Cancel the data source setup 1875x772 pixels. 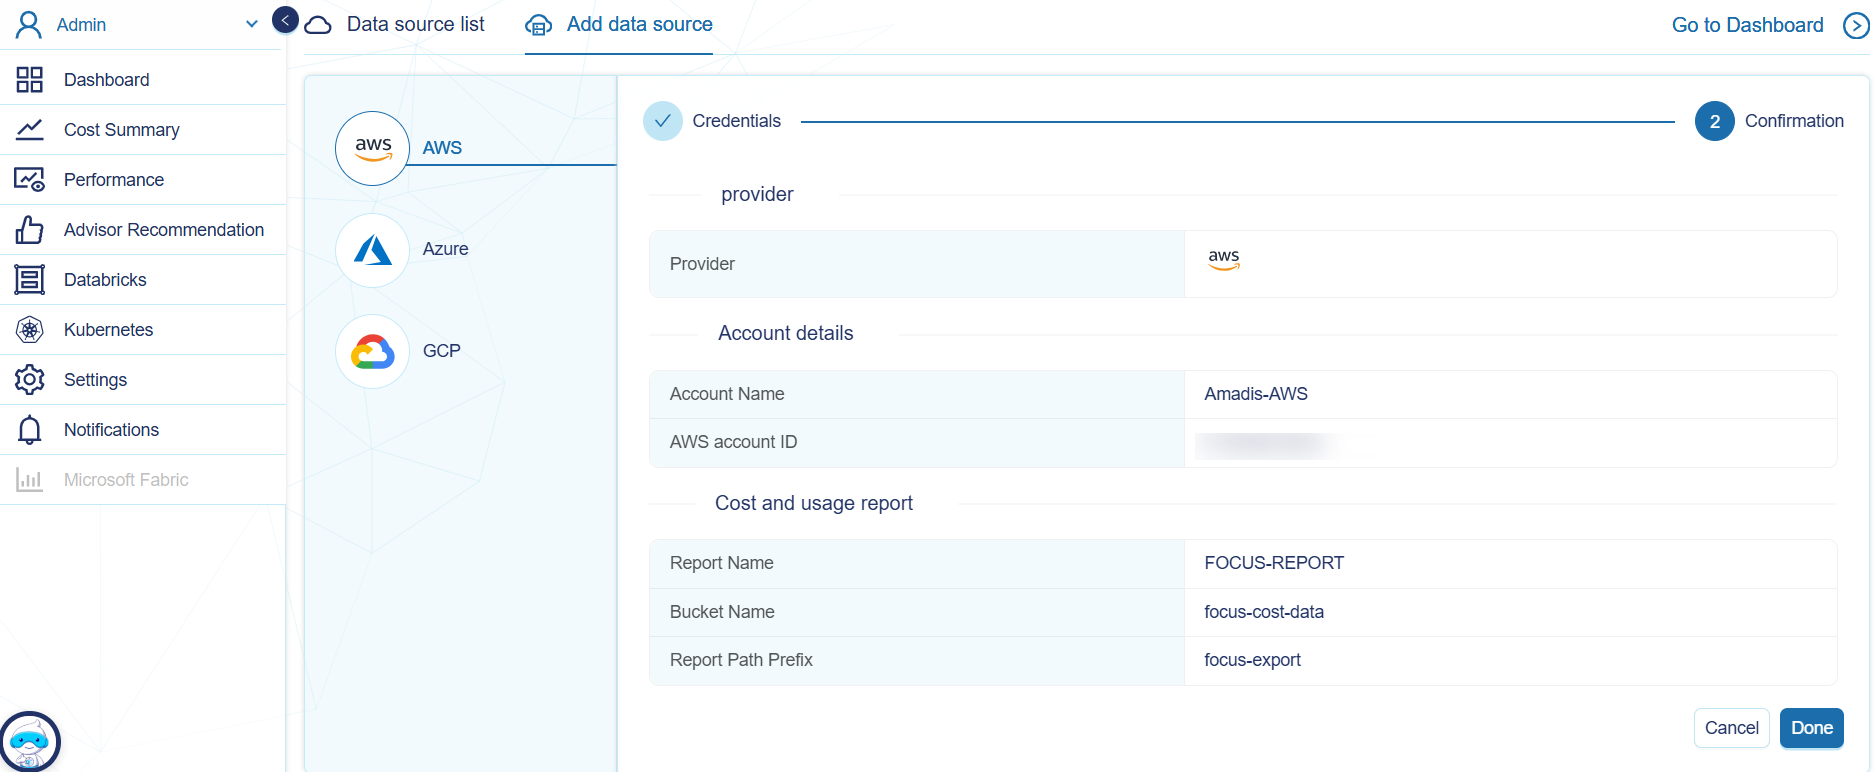[x=1731, y=728]
